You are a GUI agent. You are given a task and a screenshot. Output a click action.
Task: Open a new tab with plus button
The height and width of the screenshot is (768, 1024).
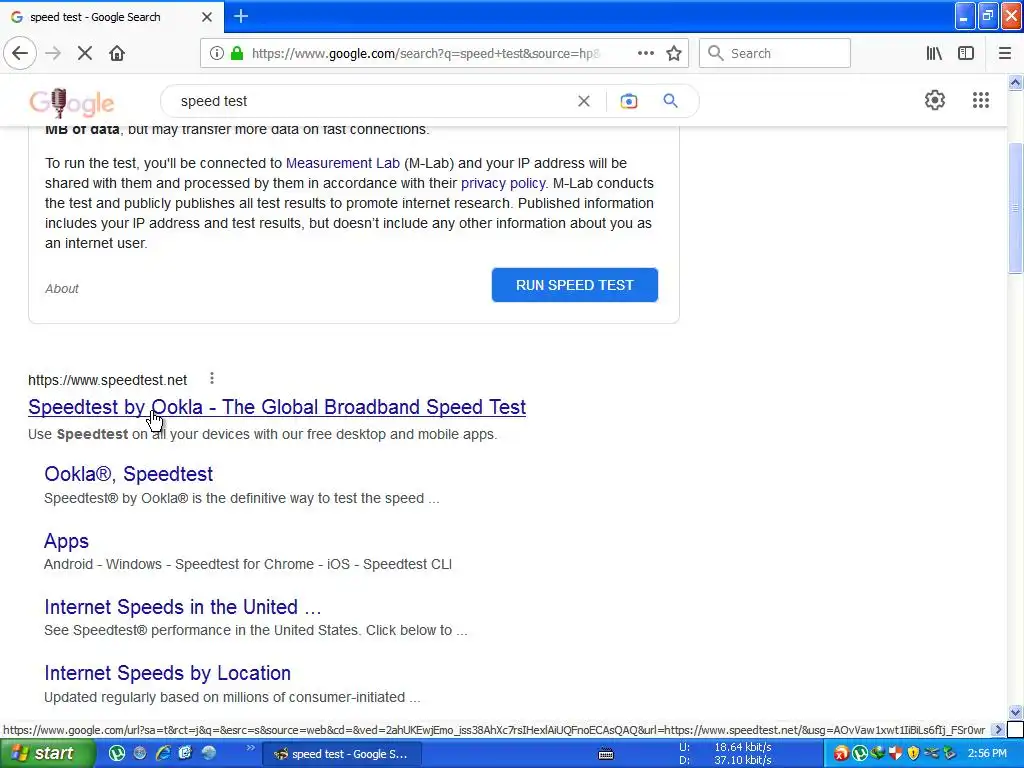241,16
